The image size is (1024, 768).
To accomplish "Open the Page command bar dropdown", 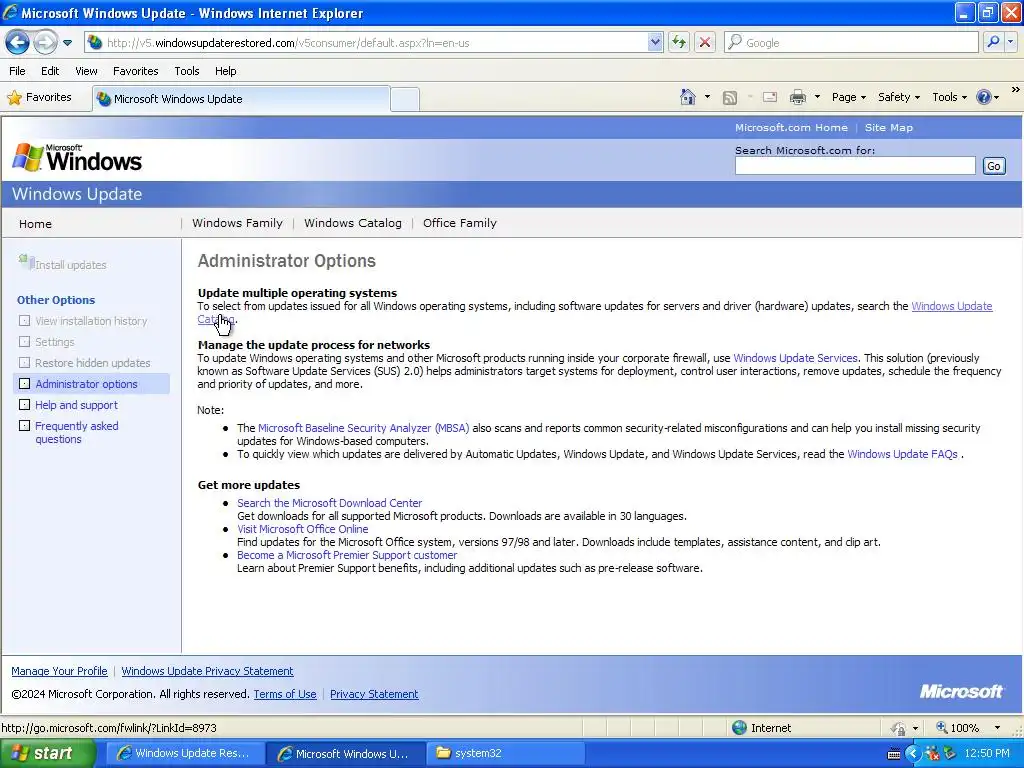I will tap(848, 97).
